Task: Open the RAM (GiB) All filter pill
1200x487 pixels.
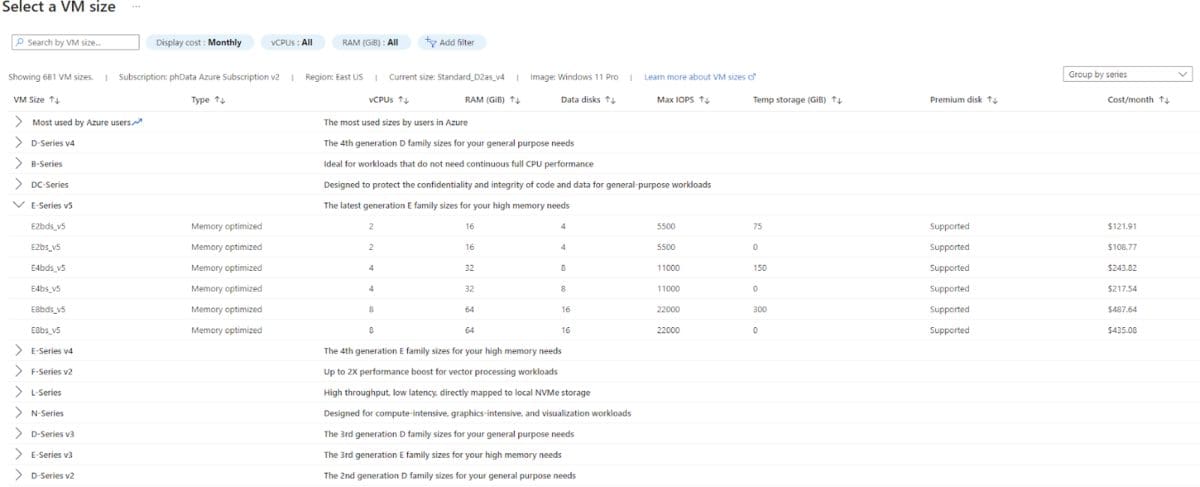Action: click(370, 42)
